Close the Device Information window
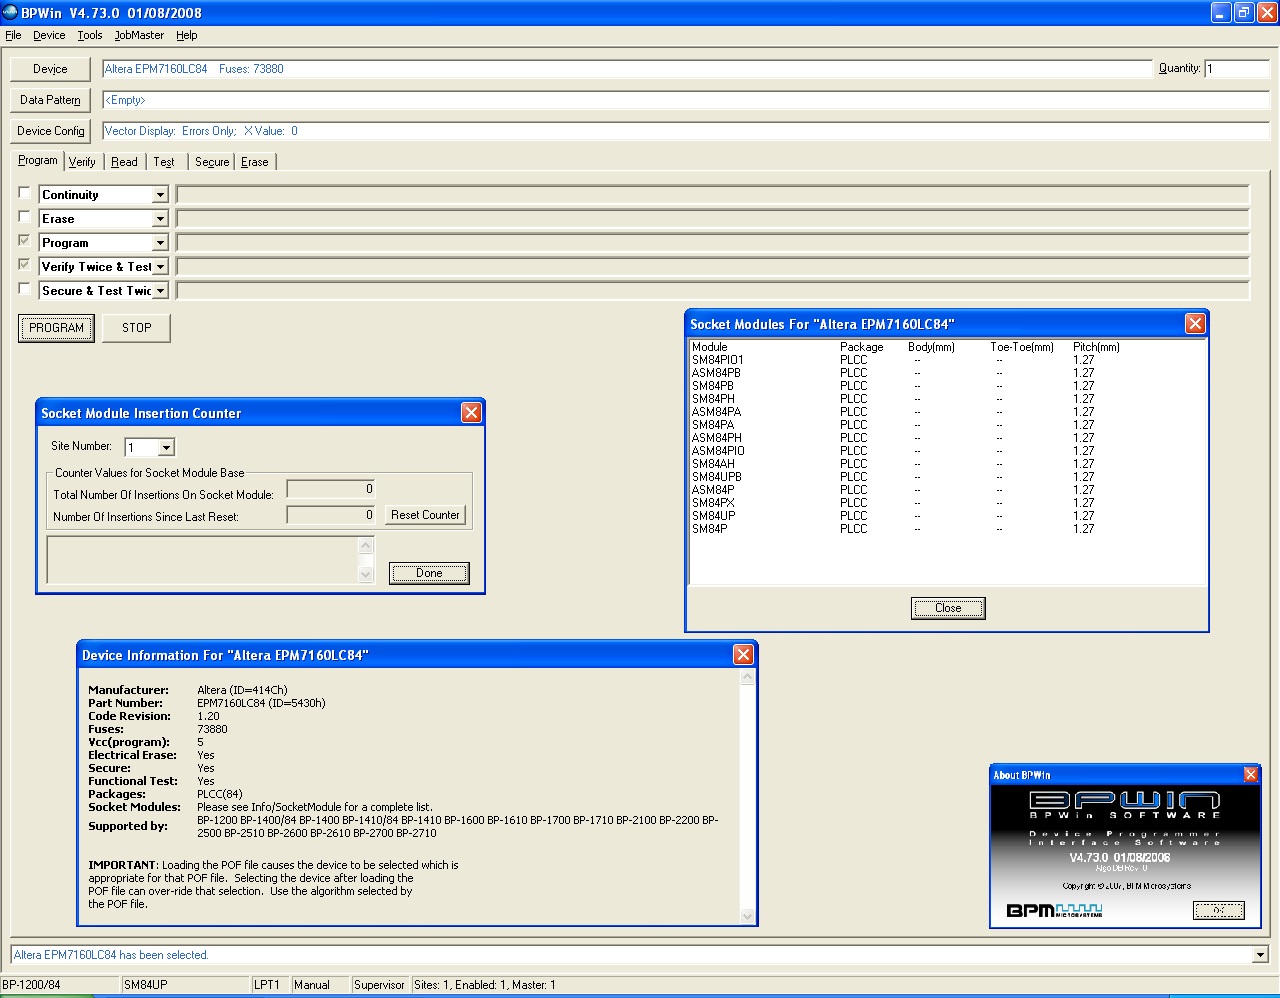 click(x=743, y=654)
